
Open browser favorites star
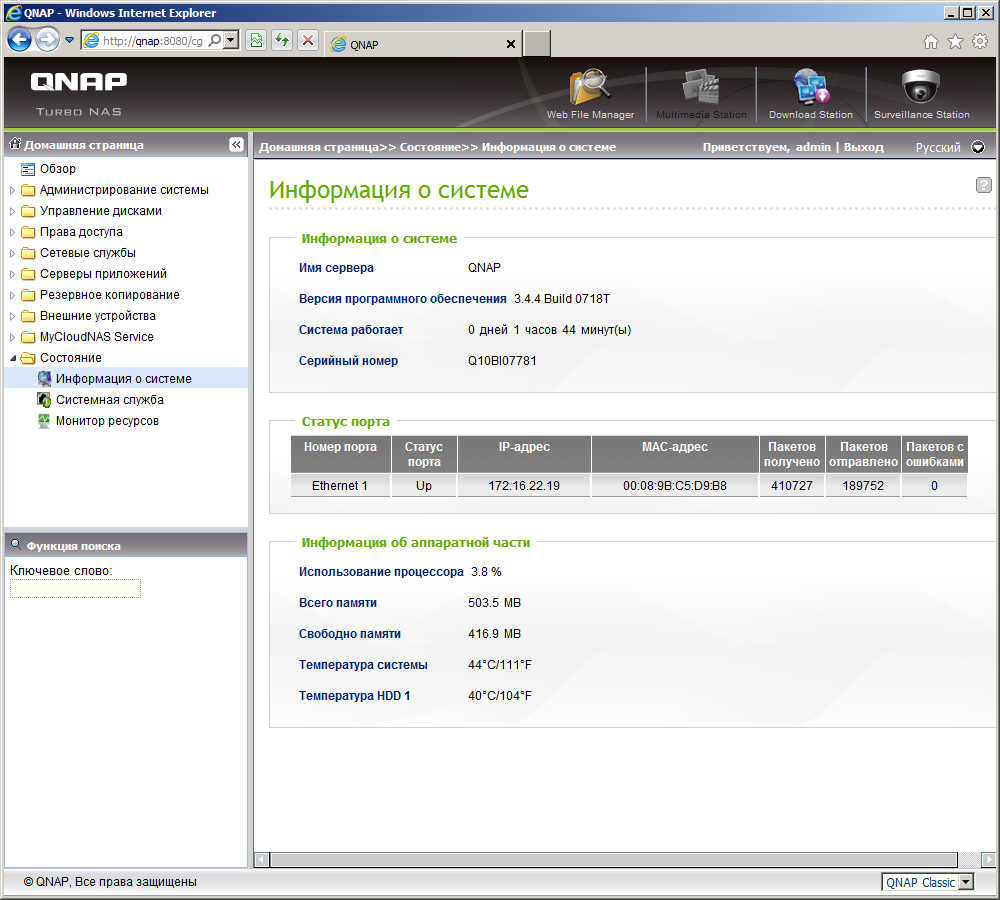(955, 41)
